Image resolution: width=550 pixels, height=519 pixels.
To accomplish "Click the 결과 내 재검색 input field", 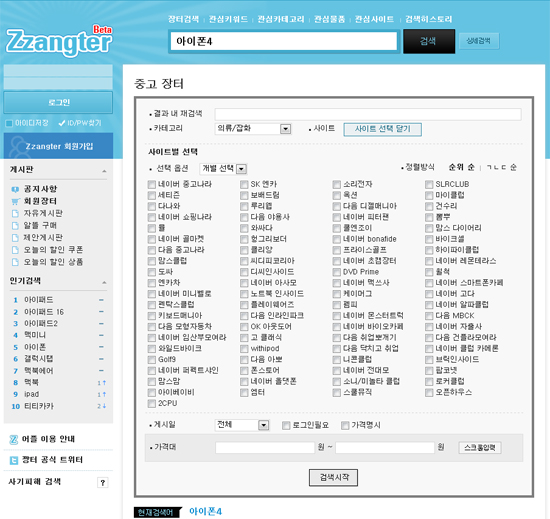I will [x=368, y=114].
